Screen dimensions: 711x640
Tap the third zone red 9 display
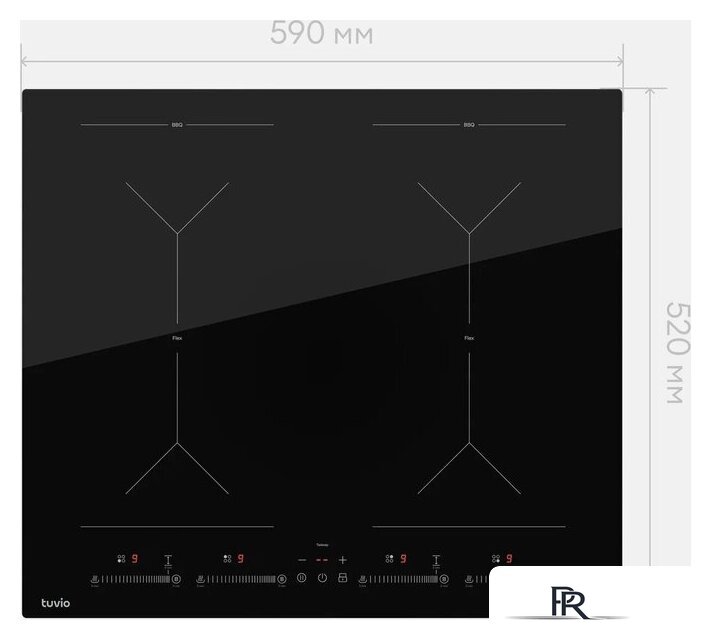coord(403,559)
